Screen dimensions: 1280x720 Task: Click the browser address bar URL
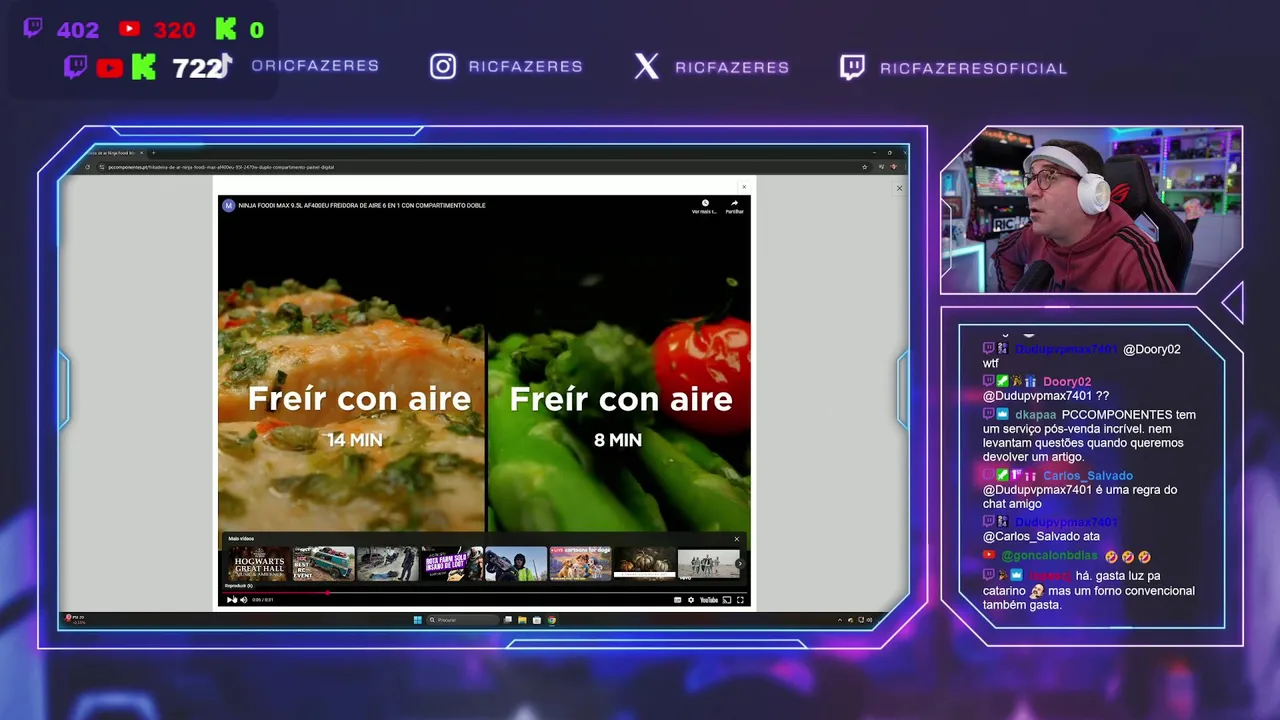click(221, 167)
